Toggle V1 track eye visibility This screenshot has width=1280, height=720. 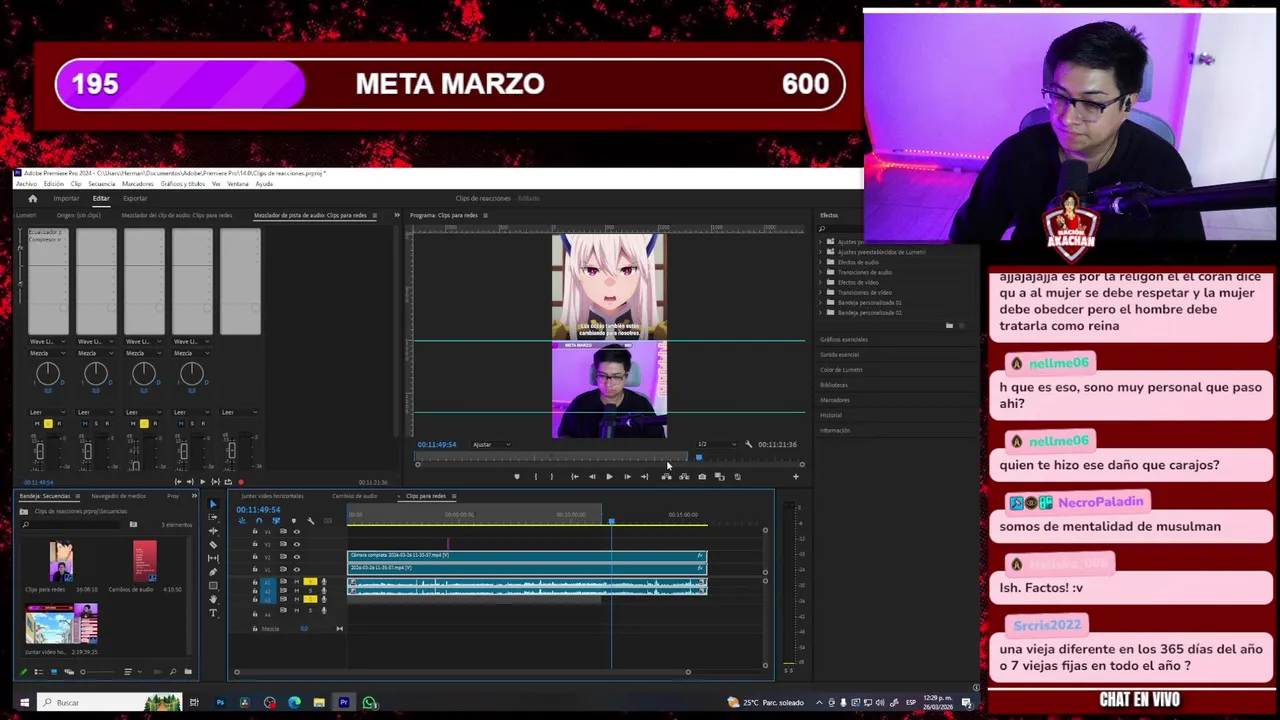(x=296, y=569)
